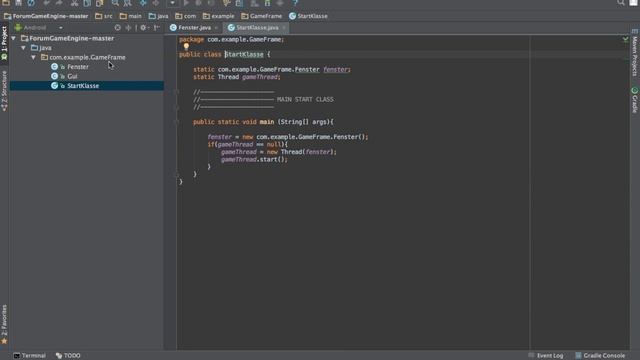This screenshot has width=640, height=360.
Task: Open the Terminal tool window
Action: [x=29, y=356]
